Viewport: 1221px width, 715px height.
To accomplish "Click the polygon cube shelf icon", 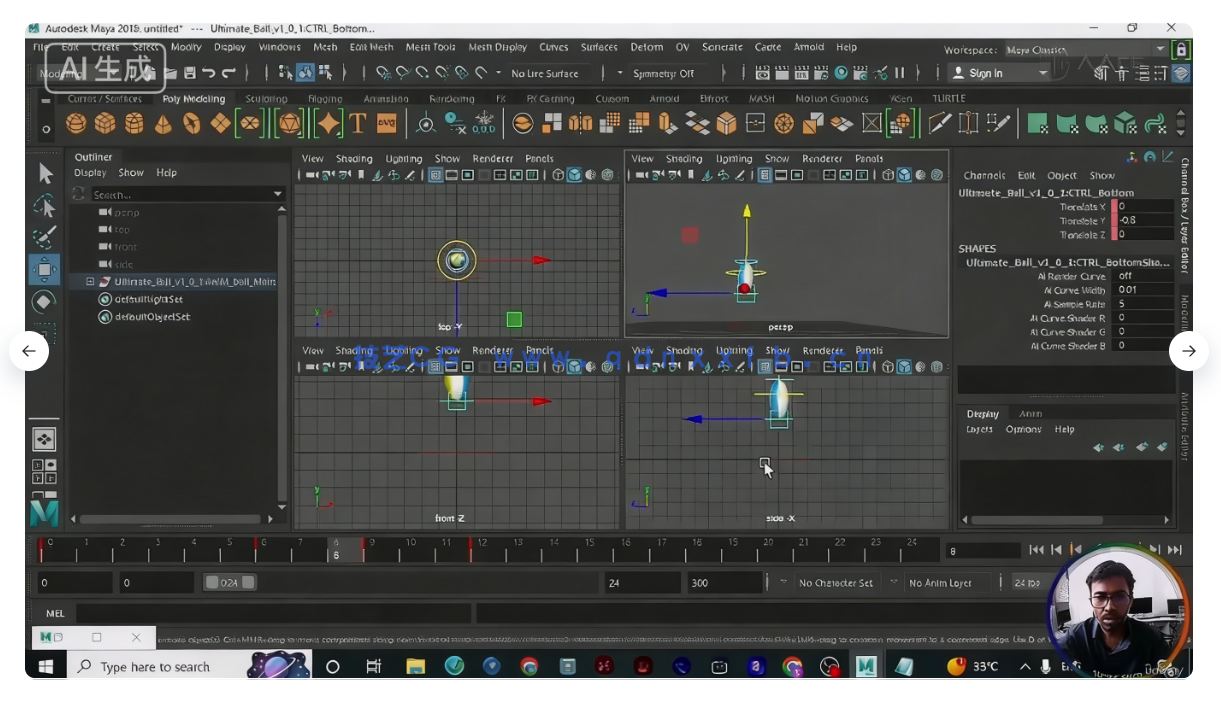I will coord(105,123).
